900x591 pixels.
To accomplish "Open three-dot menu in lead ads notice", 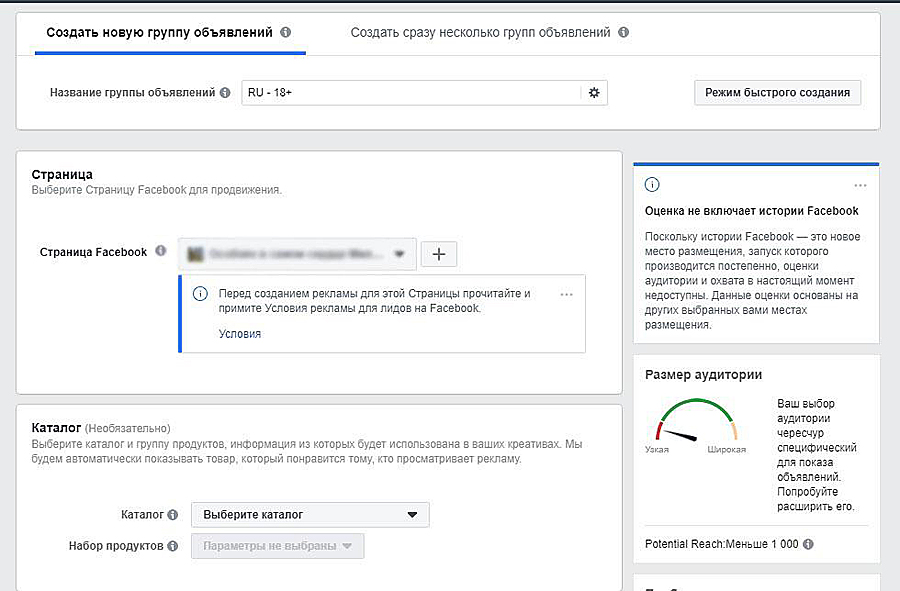I will coord(567,295).
